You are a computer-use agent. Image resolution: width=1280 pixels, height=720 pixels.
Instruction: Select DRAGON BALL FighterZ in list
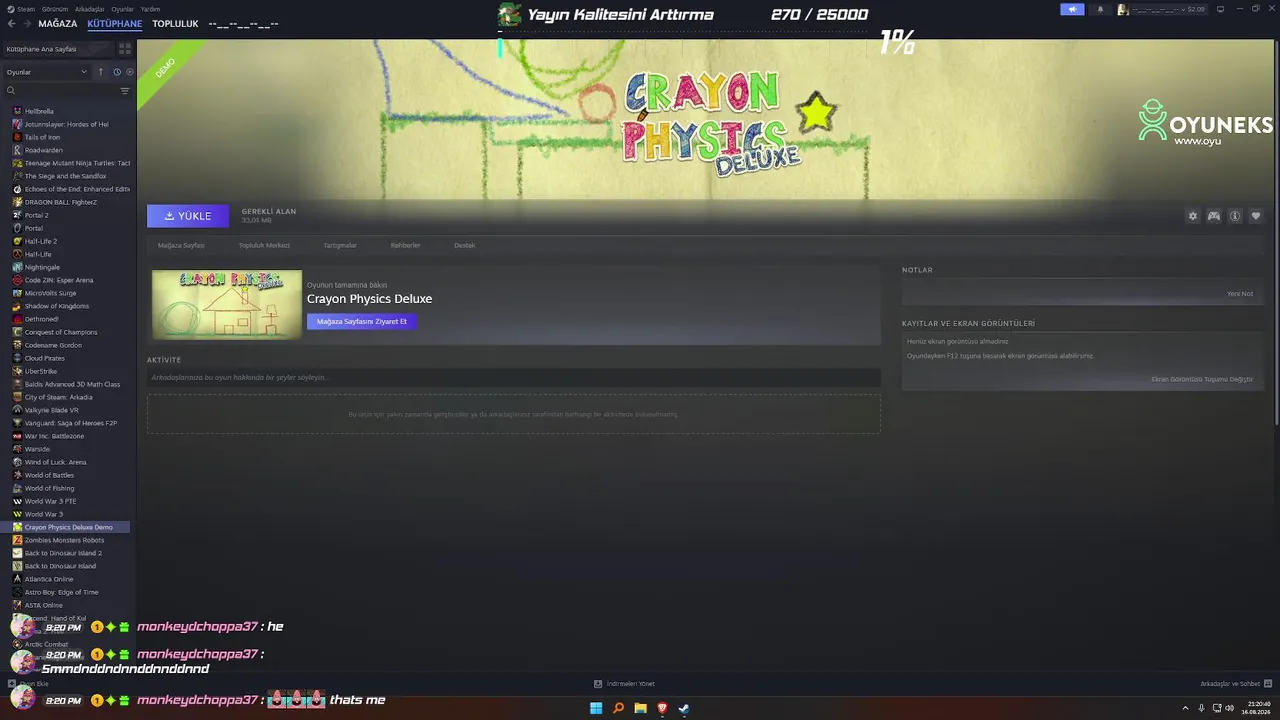[65, 202]
